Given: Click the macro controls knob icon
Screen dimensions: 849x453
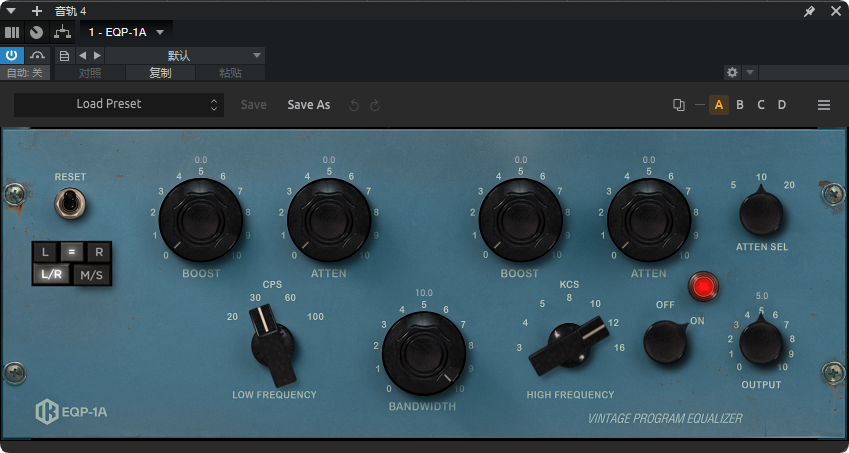Looking at the screenshot, I should [36, 32].
